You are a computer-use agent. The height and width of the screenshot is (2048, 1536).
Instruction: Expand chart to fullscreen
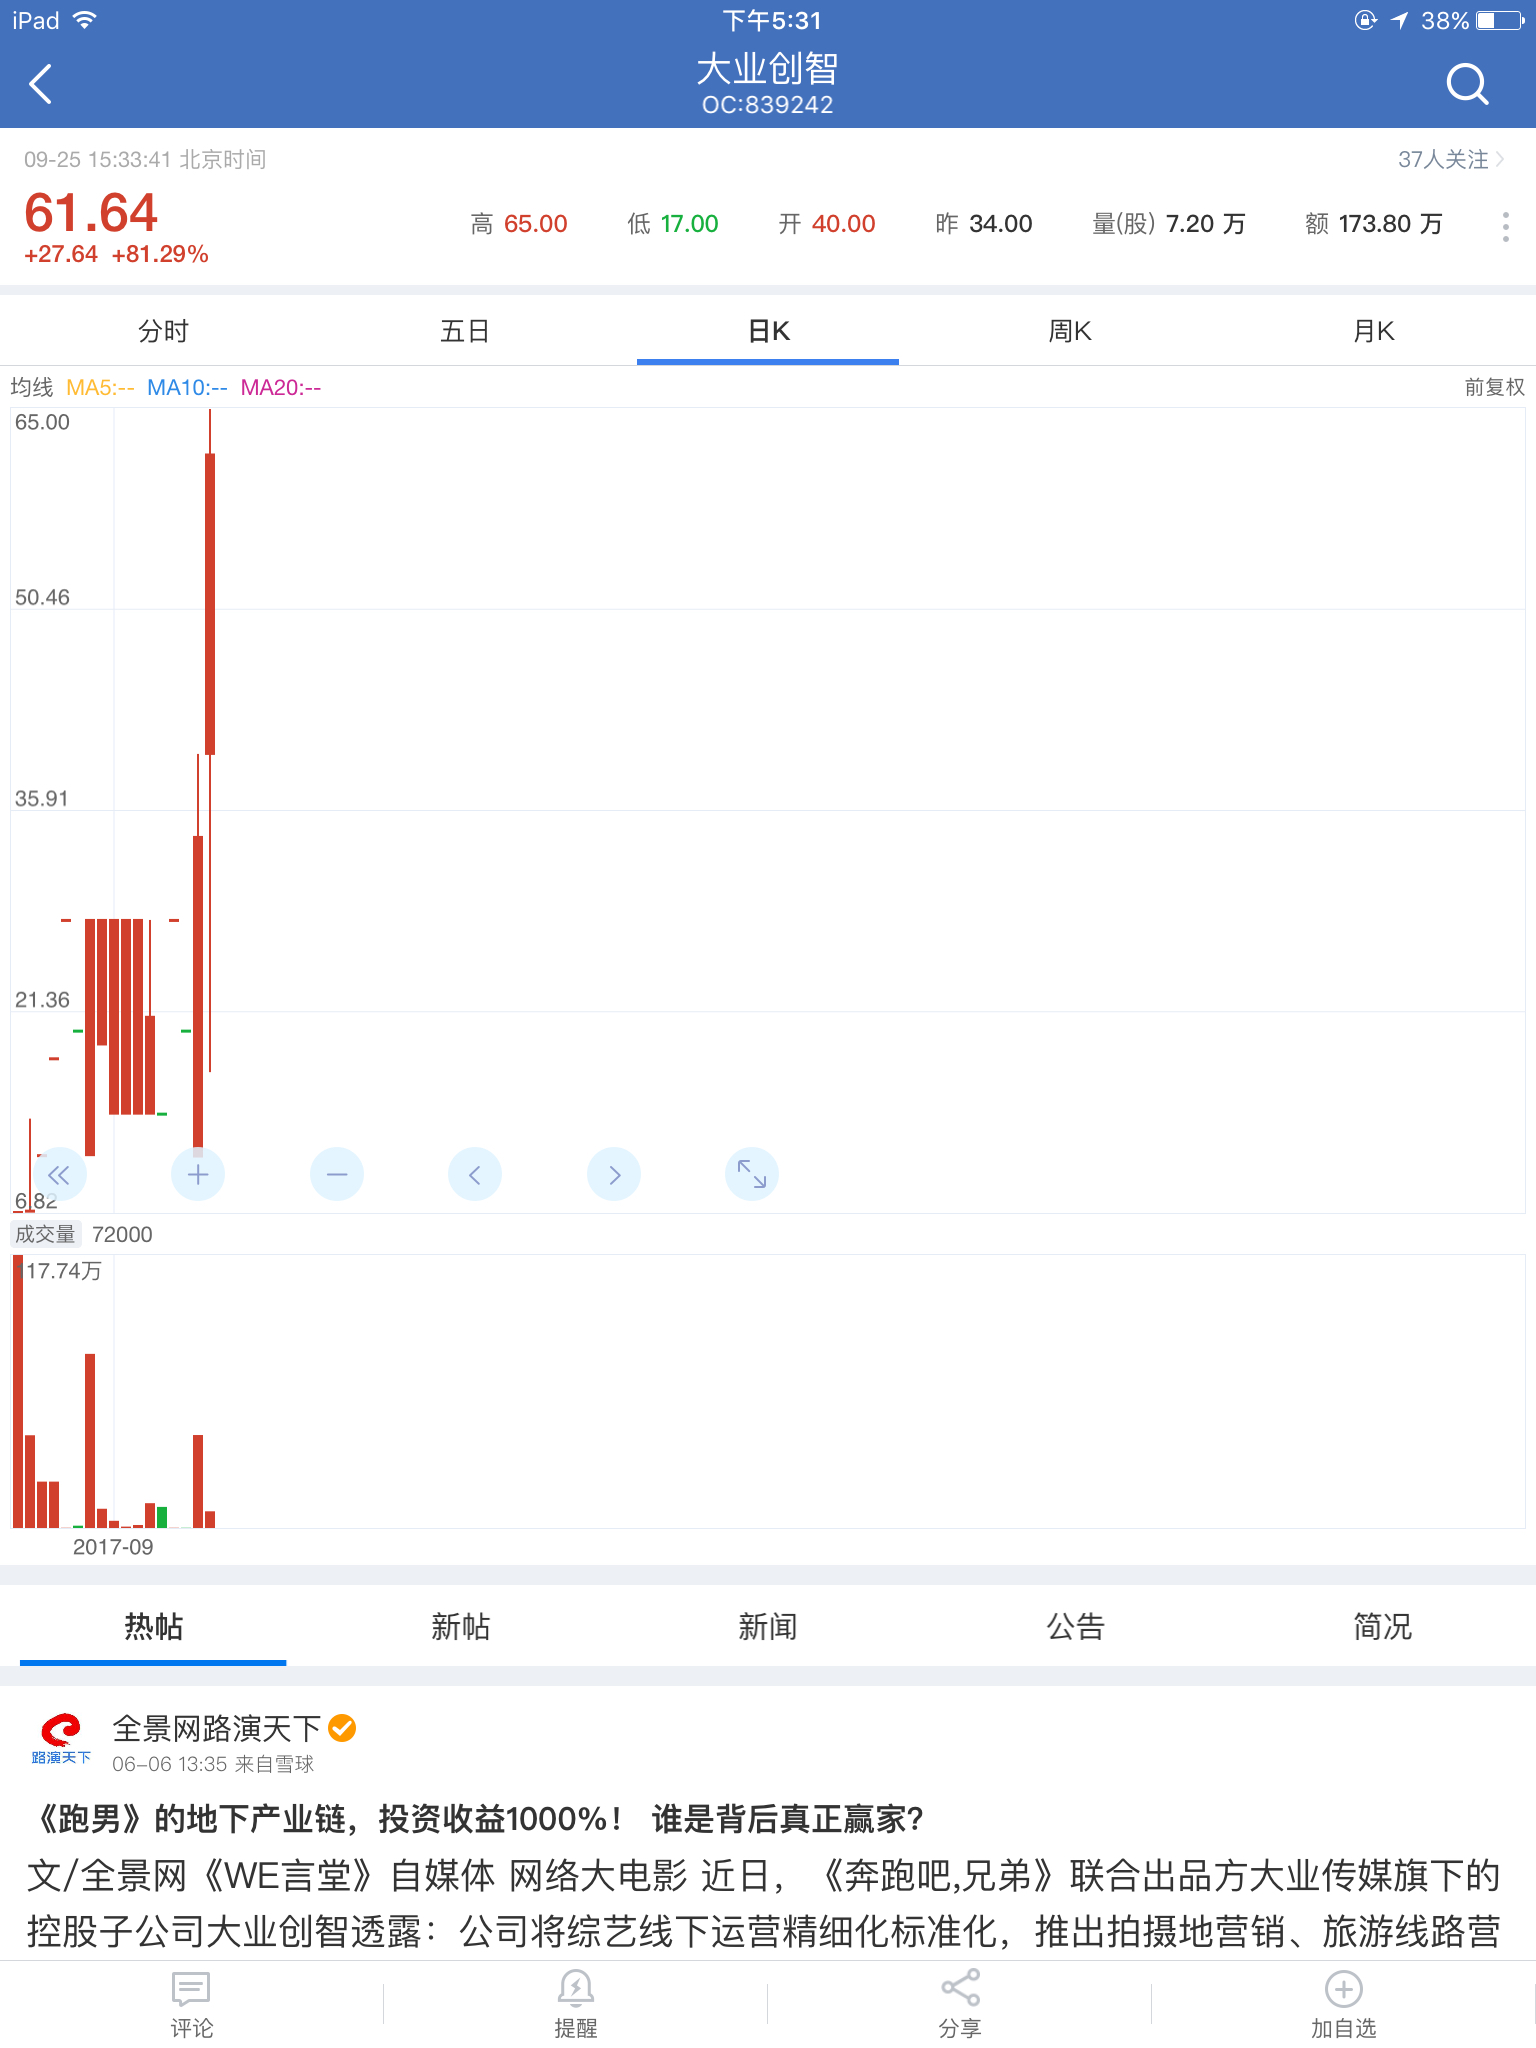point(752,1174)
